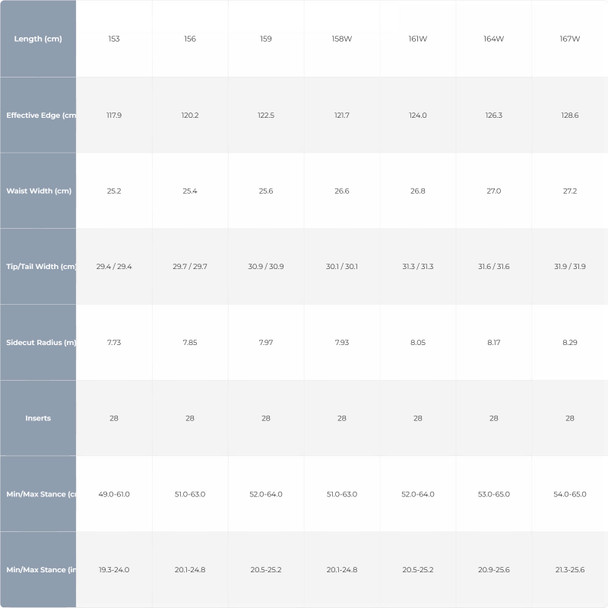Click the 30.9 / 30.9 tip/tail cell

[x=266, y=267]
